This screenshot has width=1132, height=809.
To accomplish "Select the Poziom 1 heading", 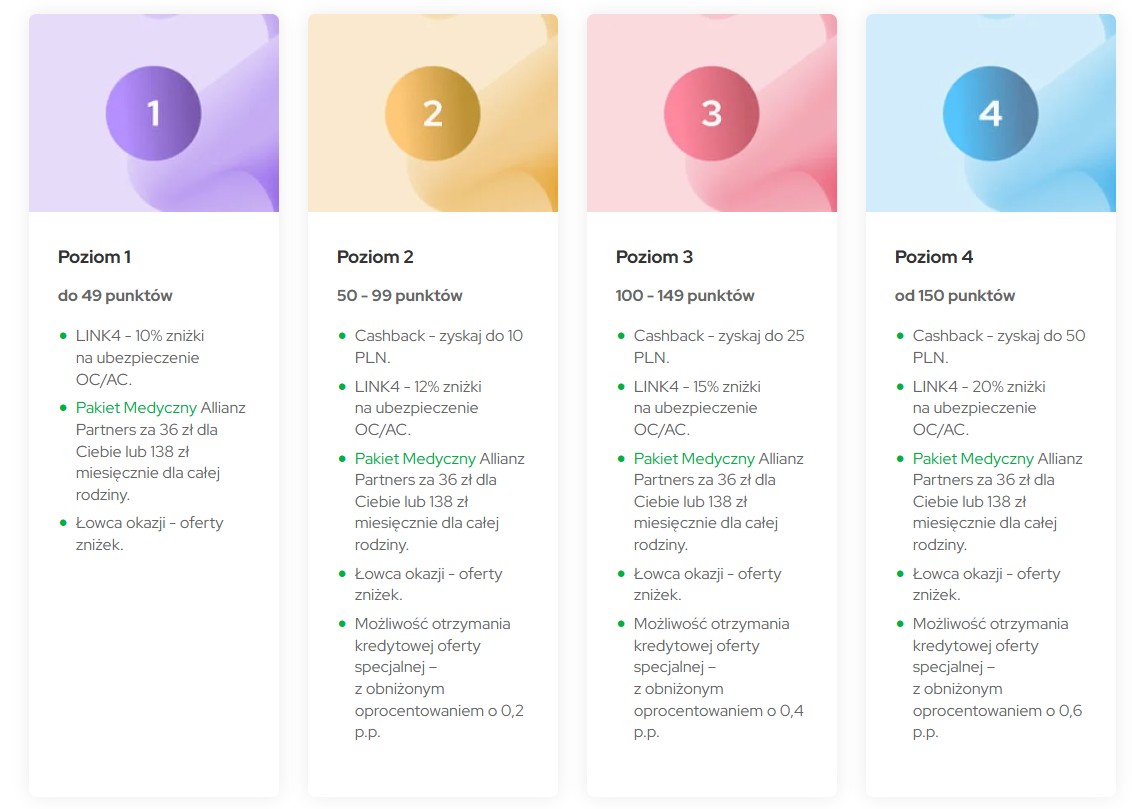I will (x=94, y=257).
